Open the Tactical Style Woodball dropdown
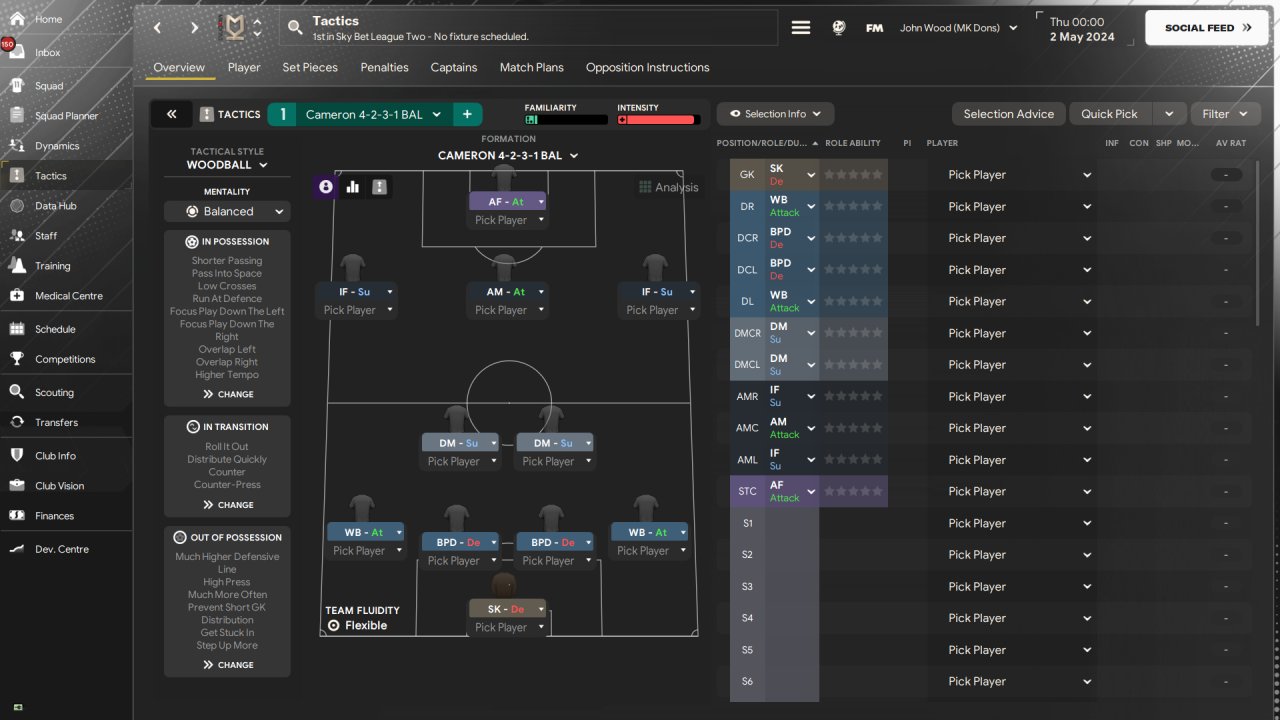The height and width of the screenshot is (720, 1280). tap(227, 165)
